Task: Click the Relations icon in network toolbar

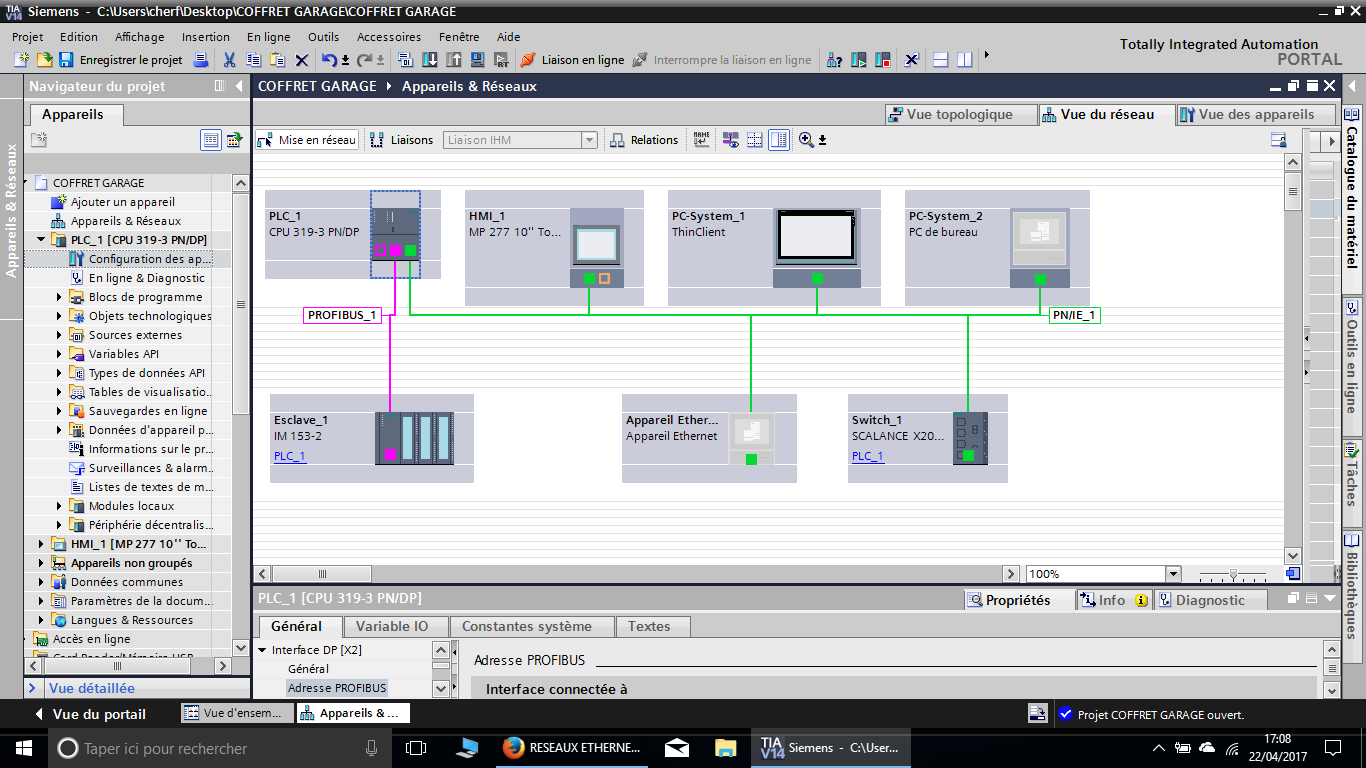Action: click(645, 140)
